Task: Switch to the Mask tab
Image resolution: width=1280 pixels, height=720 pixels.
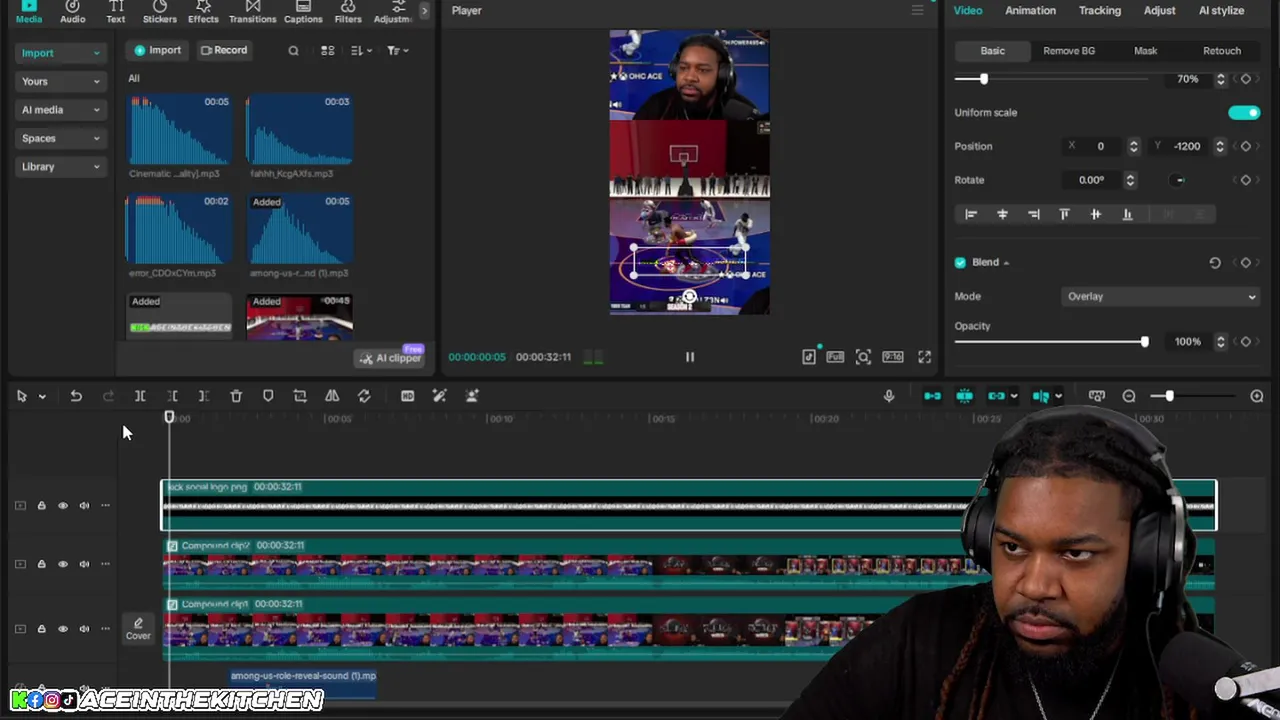Action: tap(1145, 51)
